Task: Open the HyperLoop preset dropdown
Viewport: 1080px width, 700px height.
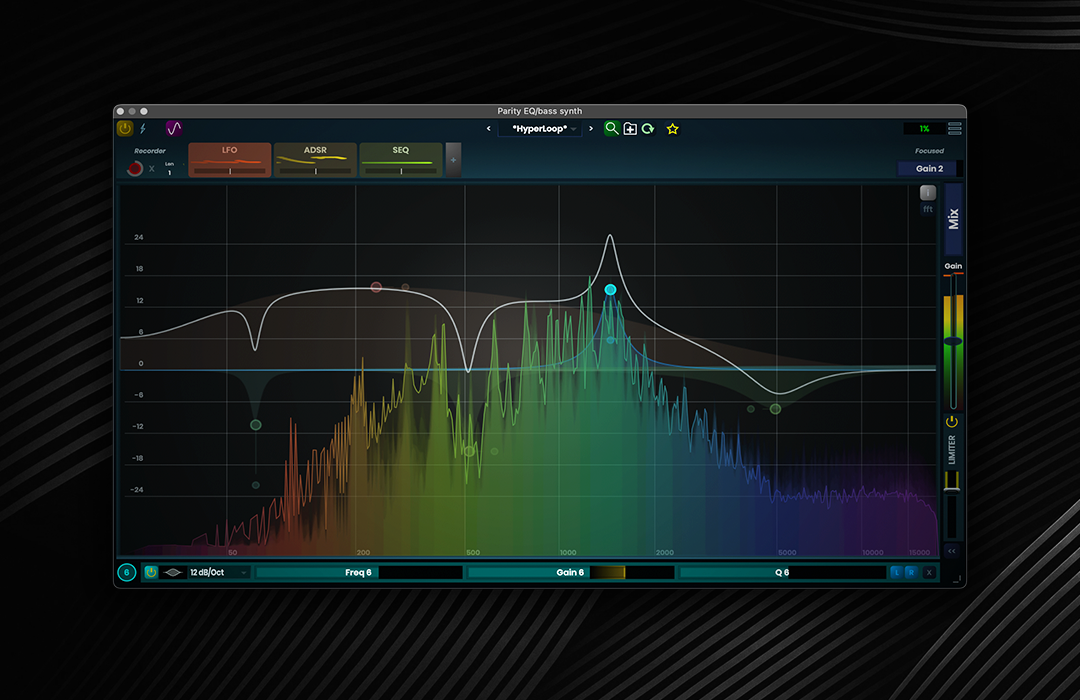Action: [x=541, y=129]
